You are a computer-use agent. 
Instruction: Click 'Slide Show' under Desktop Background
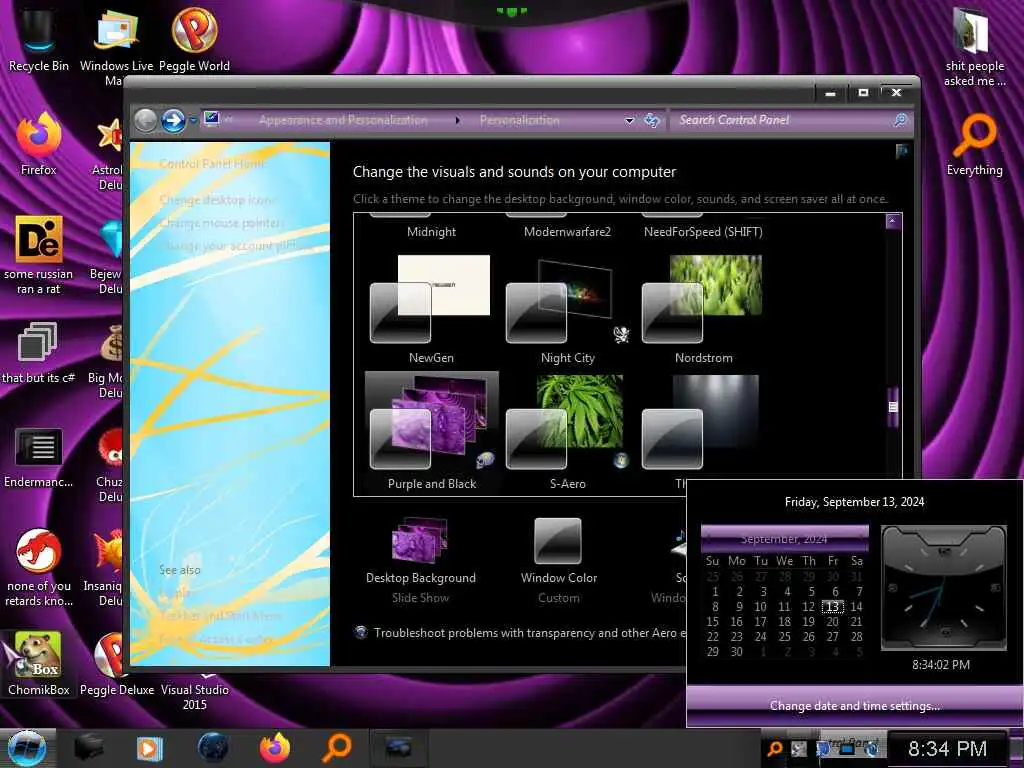[x=421, y=598]
